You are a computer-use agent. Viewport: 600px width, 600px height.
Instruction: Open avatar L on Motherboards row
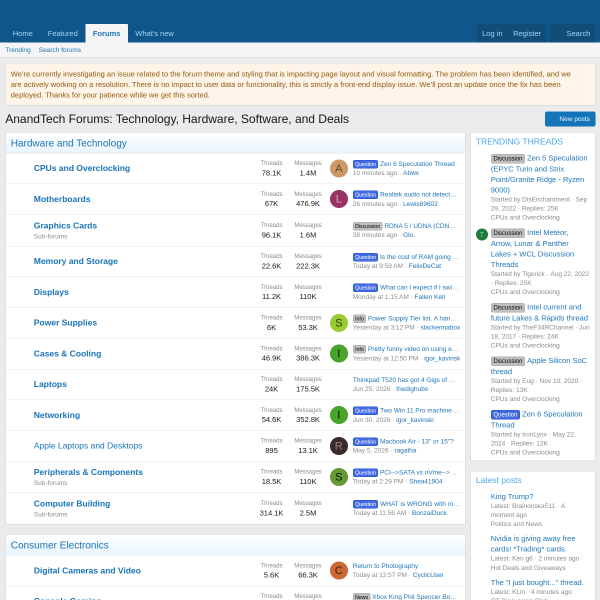[x=339, y=199]
